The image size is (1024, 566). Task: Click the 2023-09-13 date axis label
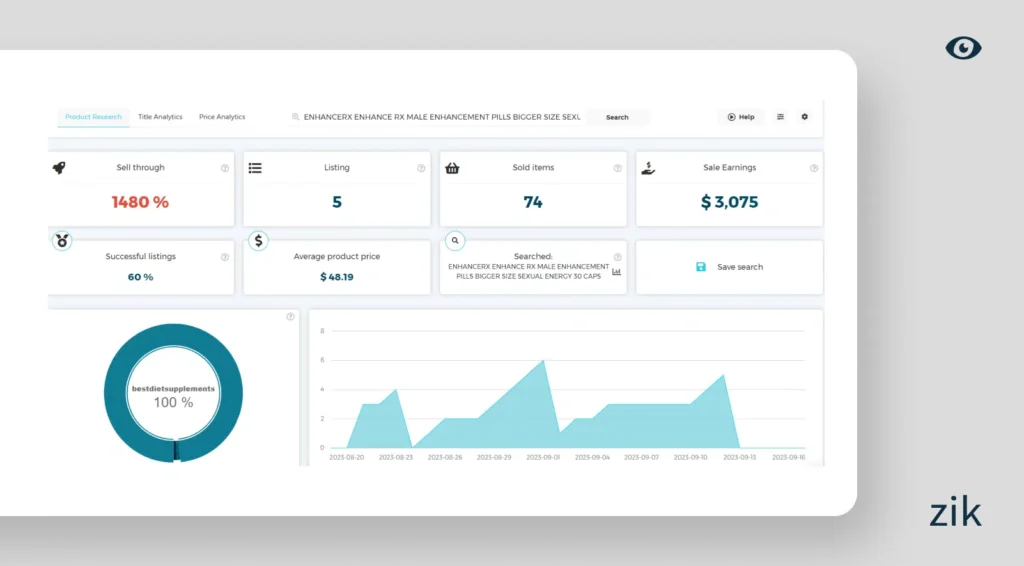(739, 458)
